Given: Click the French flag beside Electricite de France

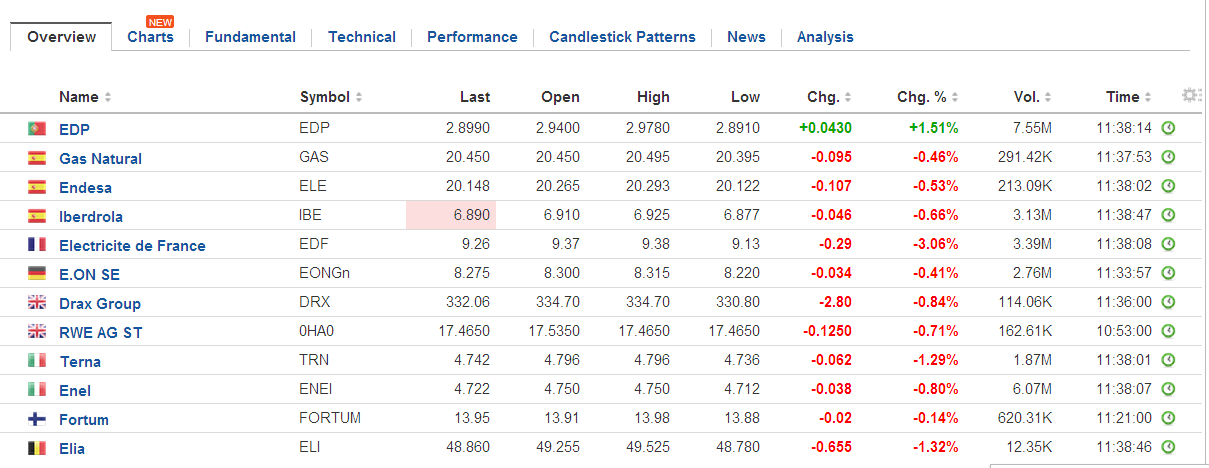Looking at the screenshot, I should click(x=37, y=245).
